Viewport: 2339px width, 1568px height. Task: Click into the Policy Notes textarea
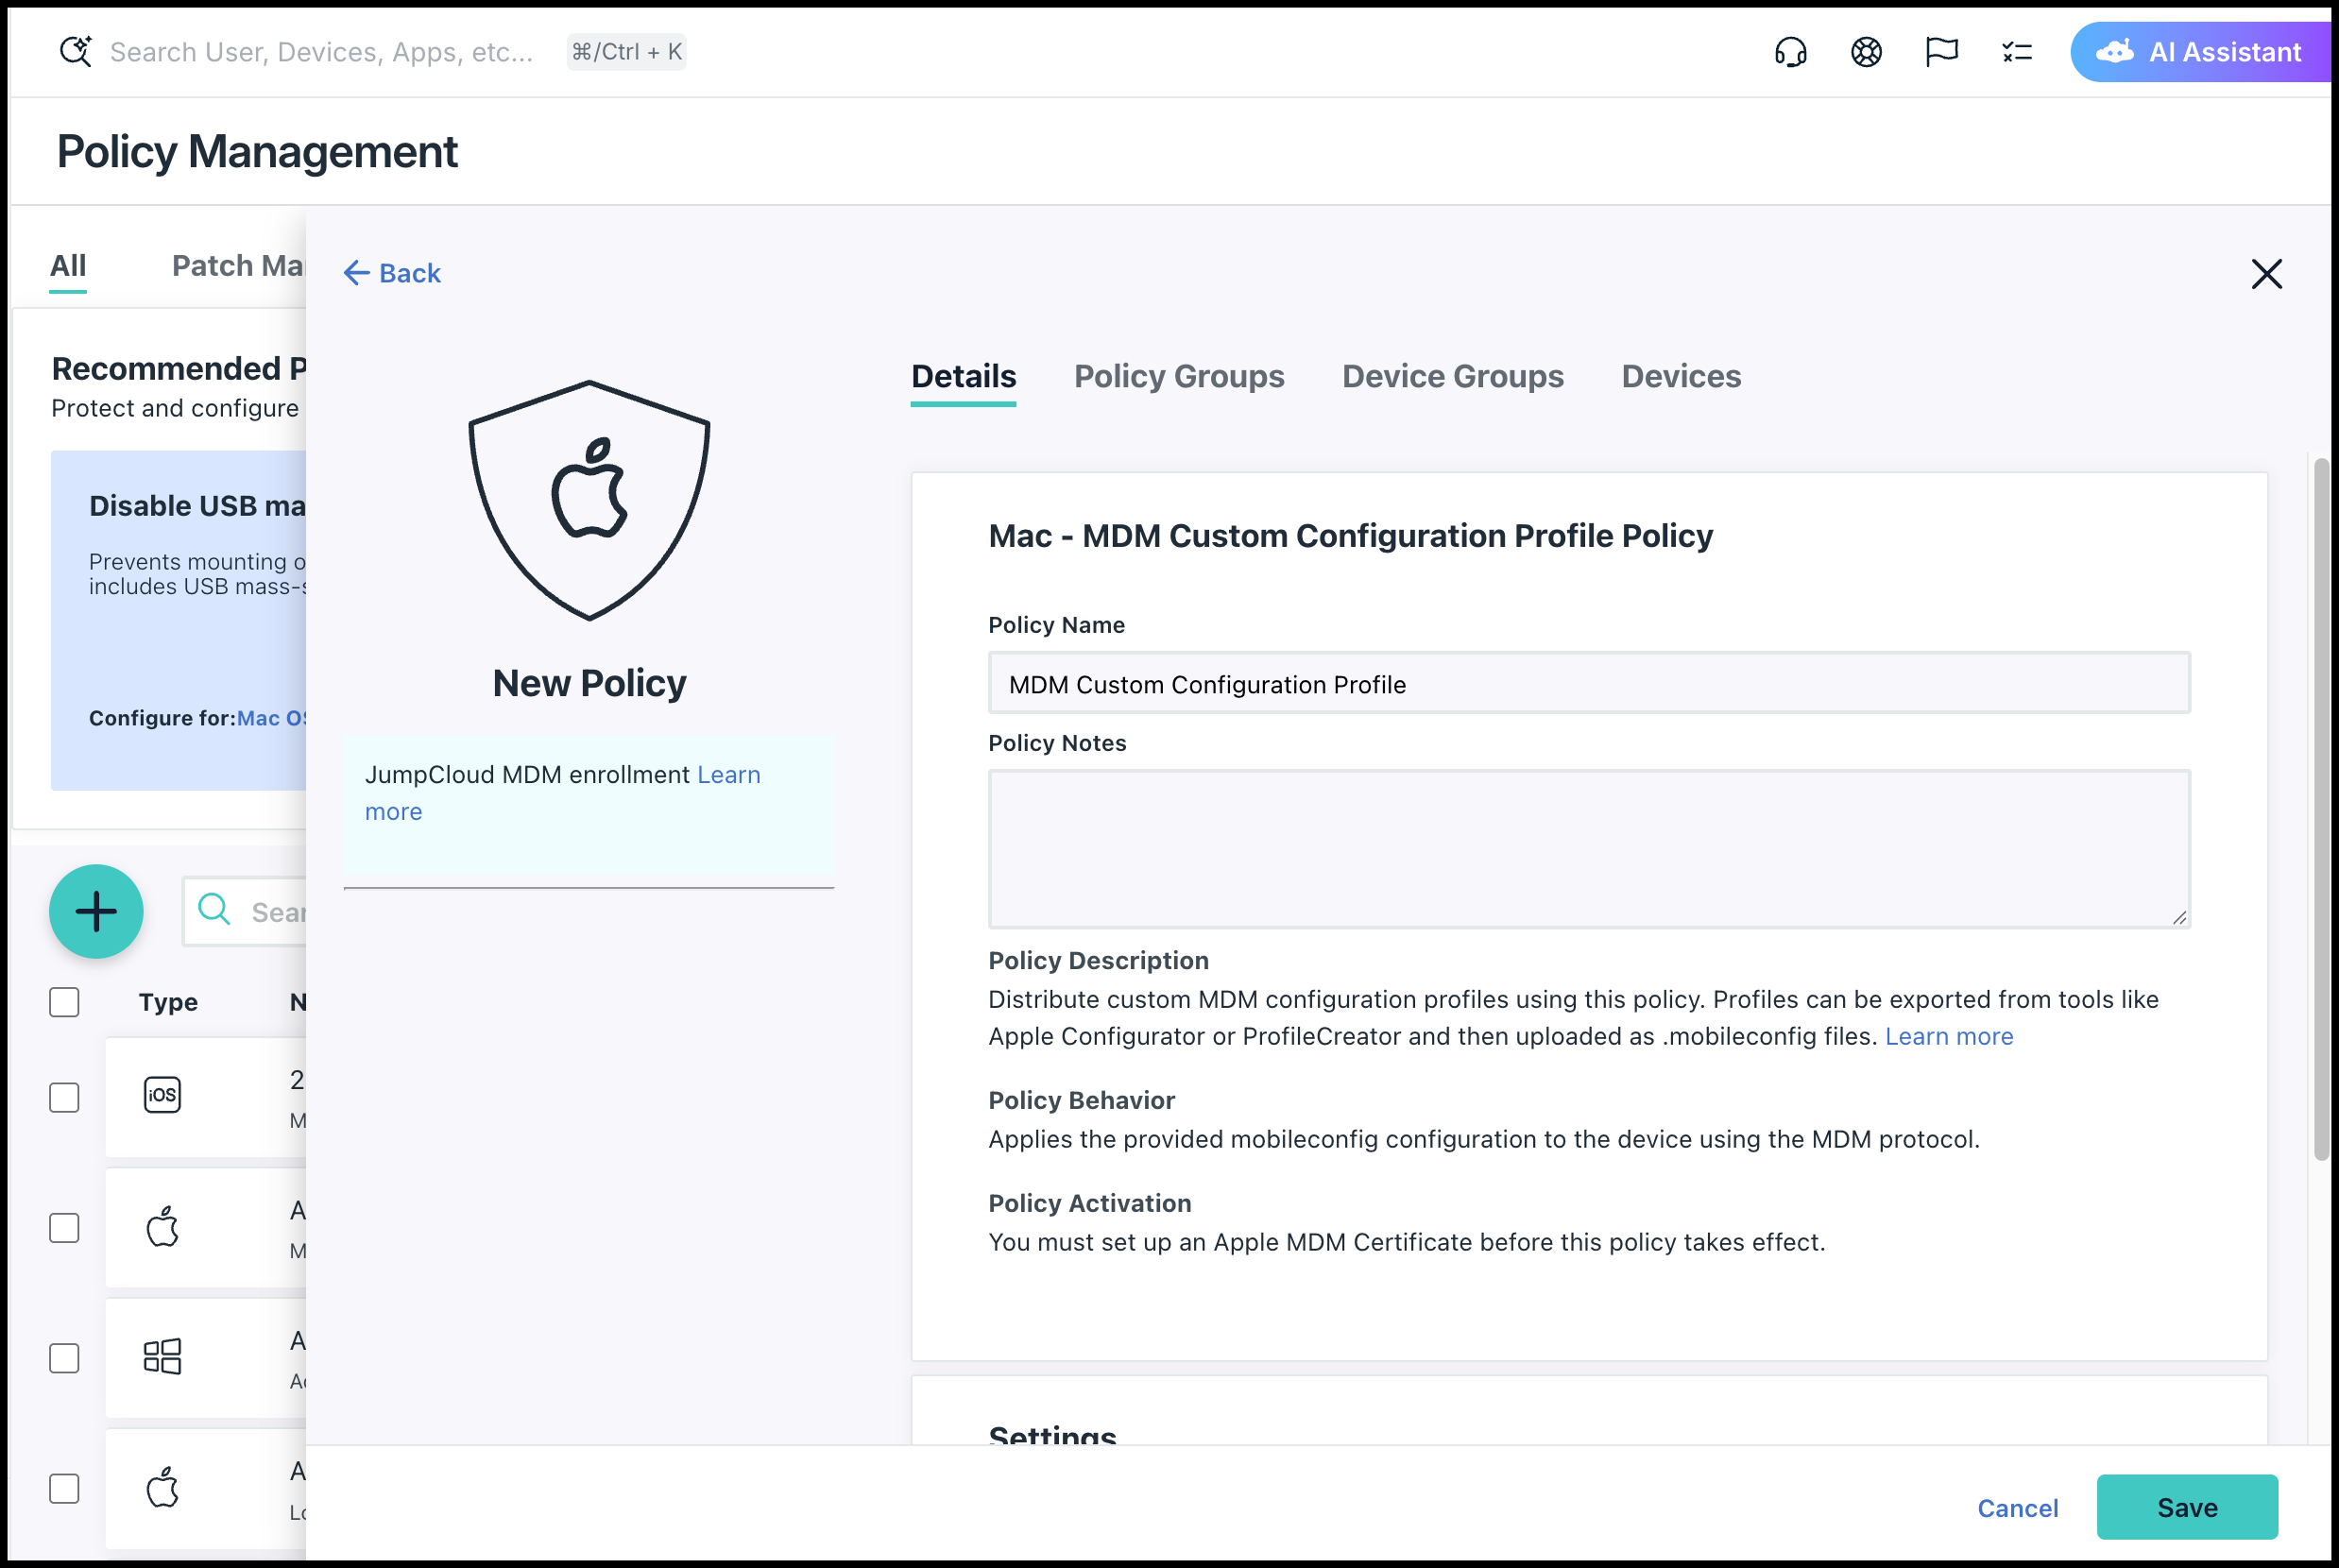(x=1588, y=848)
